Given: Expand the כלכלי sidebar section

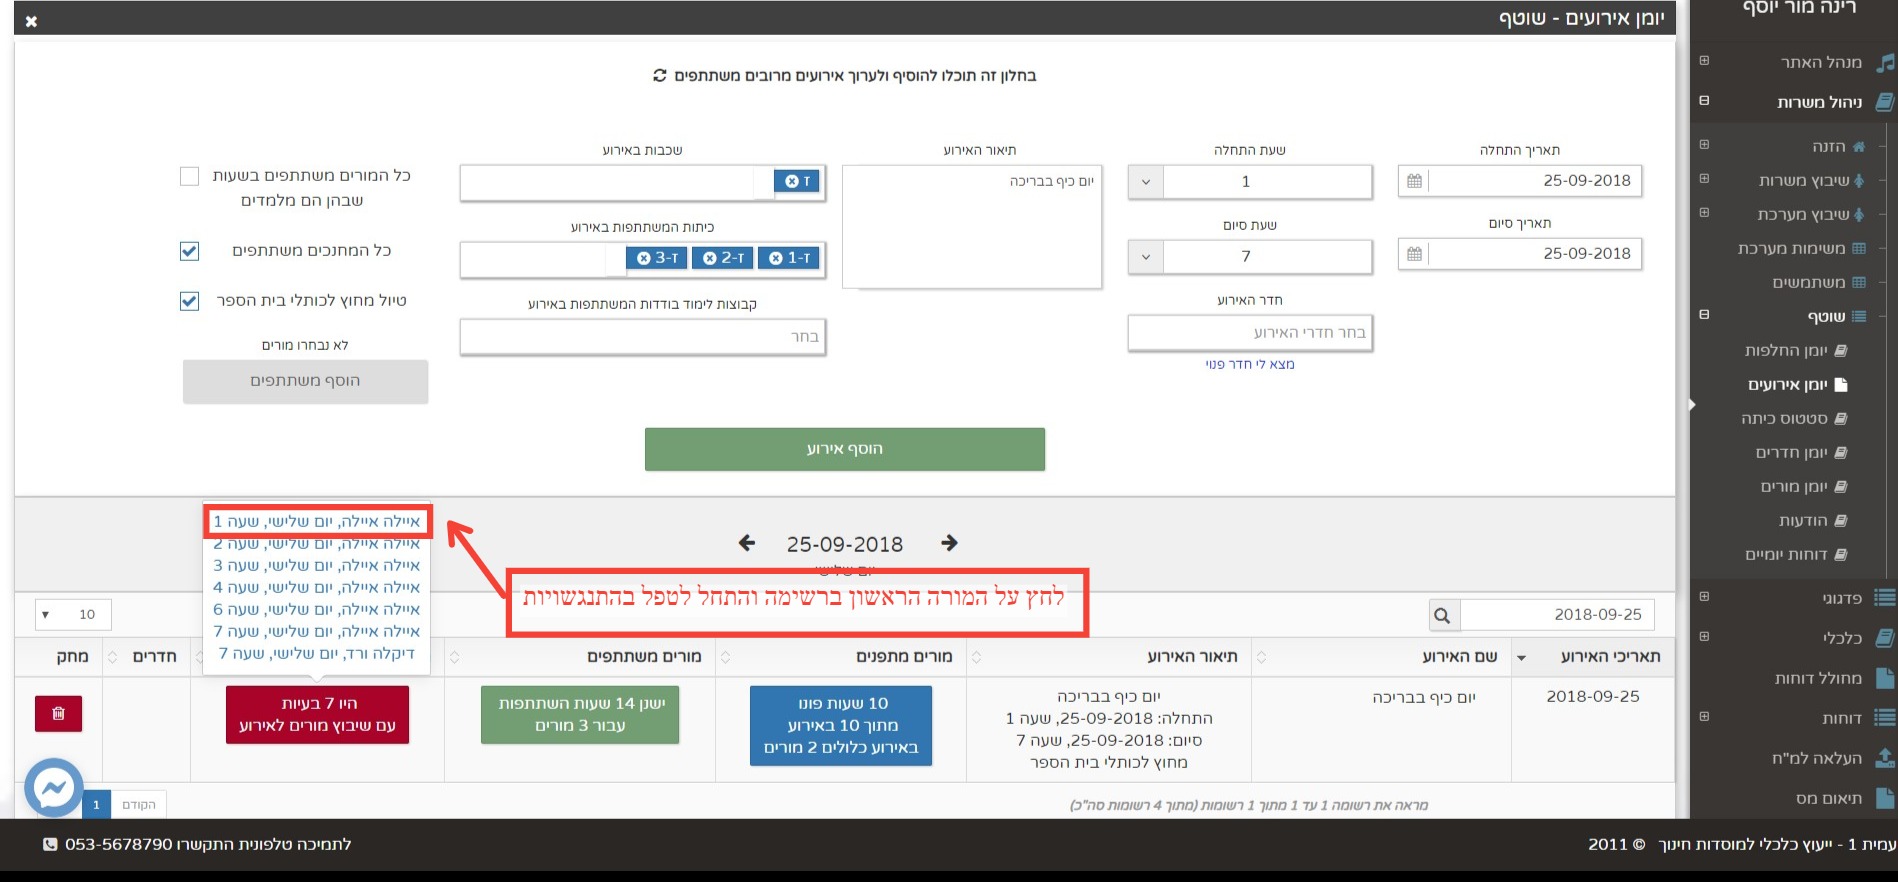Looking at the screenshot, I should (1704, 637).
